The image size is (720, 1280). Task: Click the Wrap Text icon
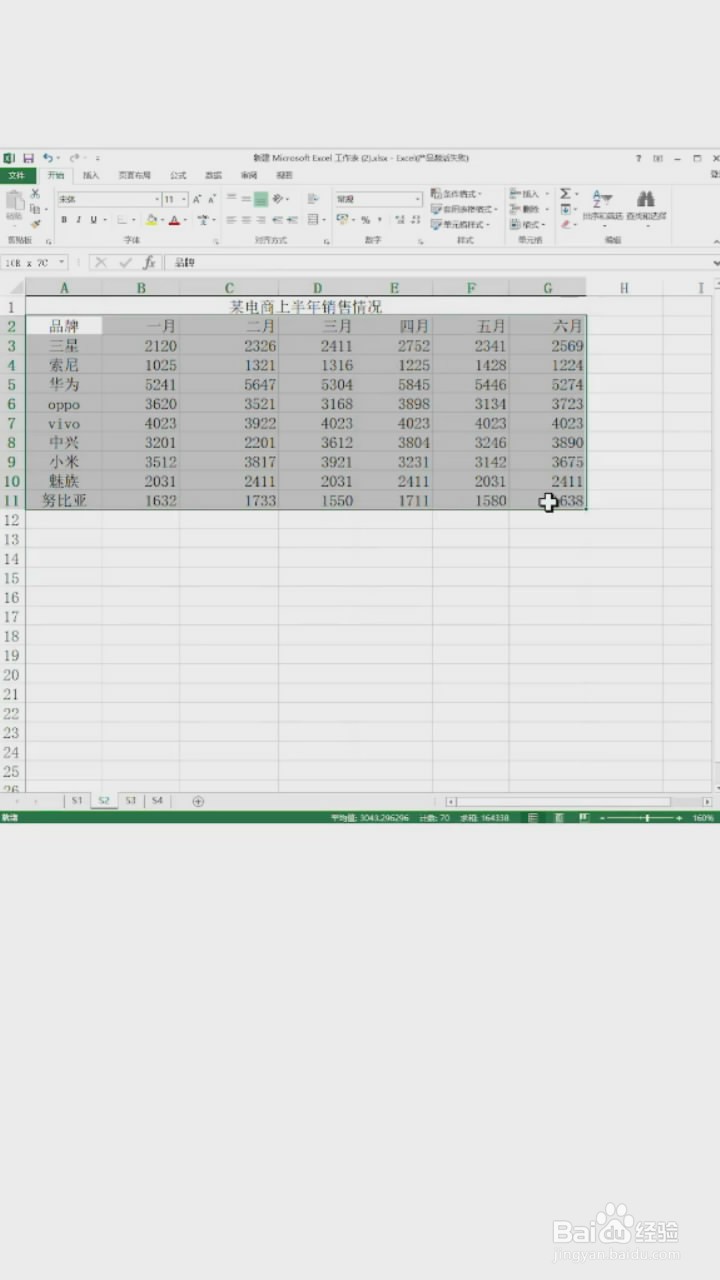click(x=313, y=198)
